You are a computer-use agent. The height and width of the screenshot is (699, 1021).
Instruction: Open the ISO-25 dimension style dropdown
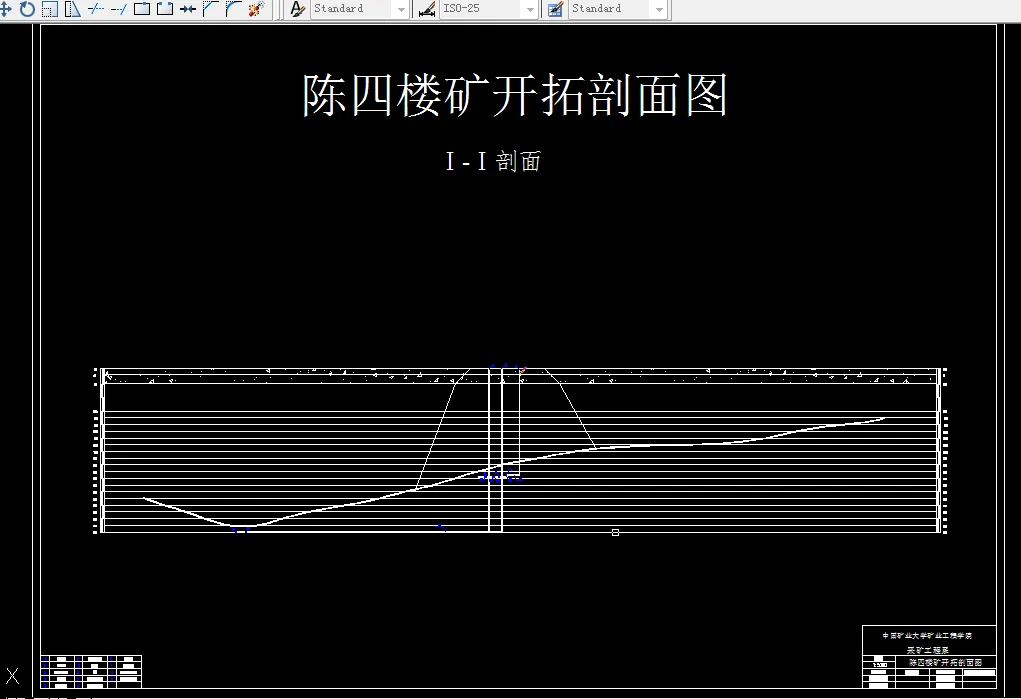click(x=531, y=10)
